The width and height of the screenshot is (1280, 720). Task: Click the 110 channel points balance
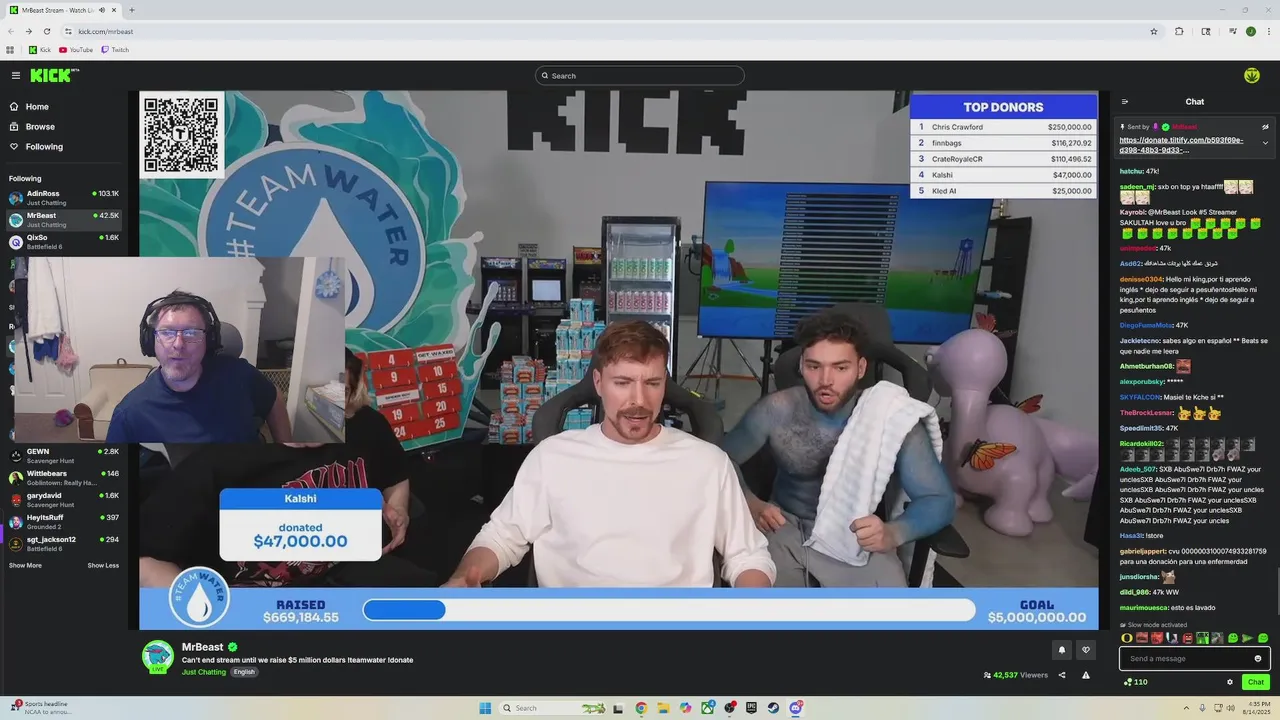click(1135, 682)
